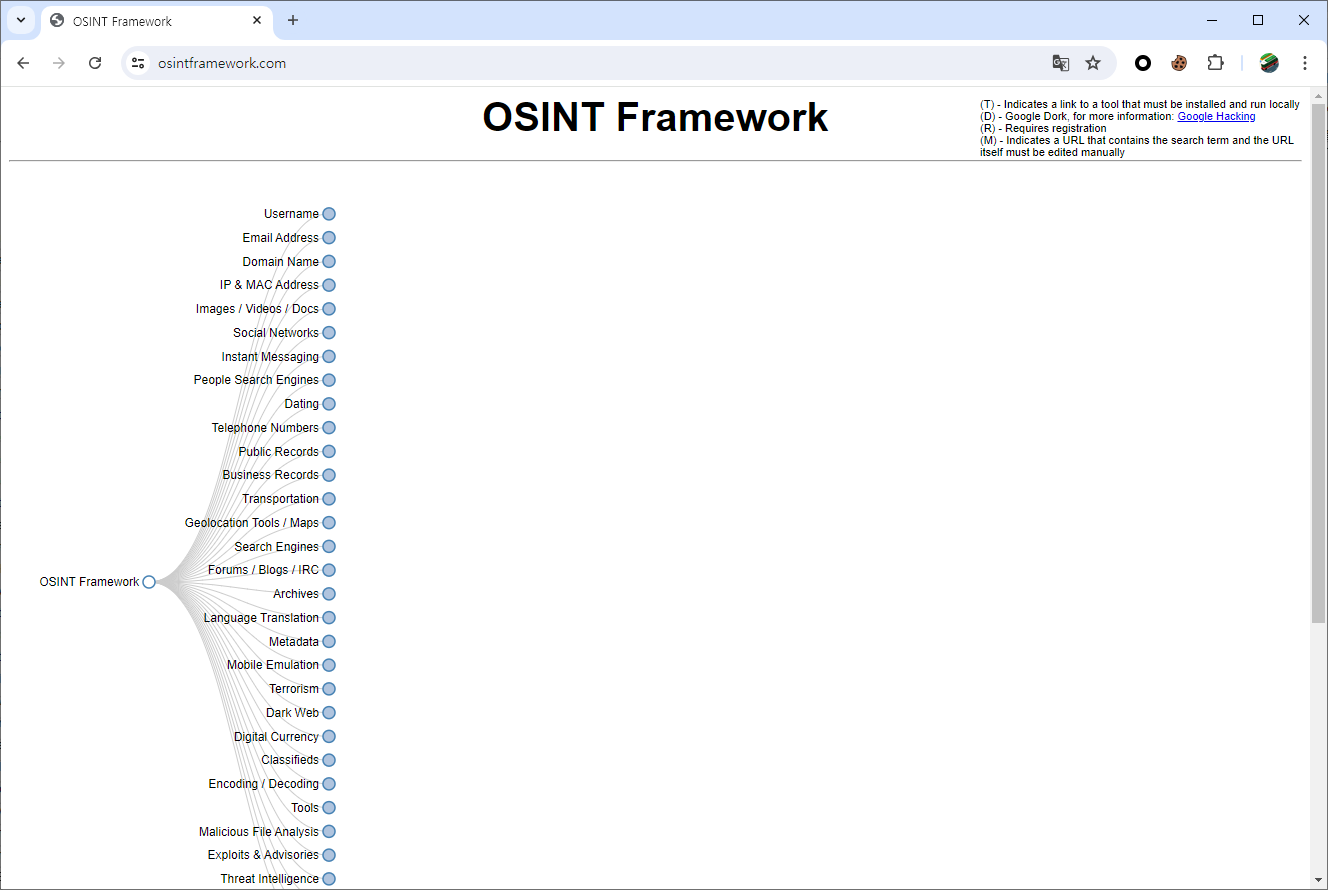The width and height of the screenshot is (1328, 890).
Task: Open the Language Translation tree label
Action: click(261, 618)
